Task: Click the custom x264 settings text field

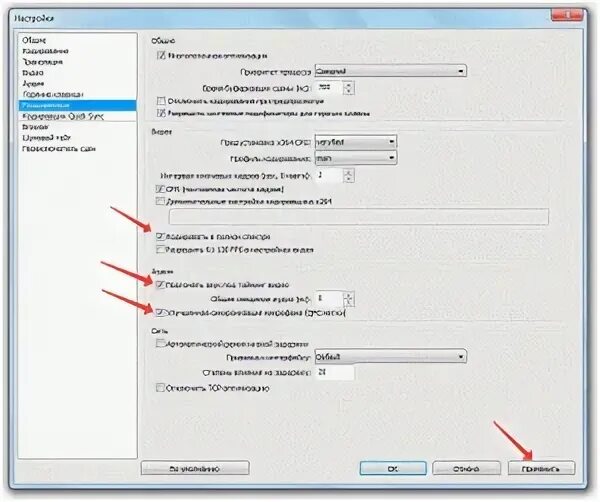Action: tap(359, 217)
